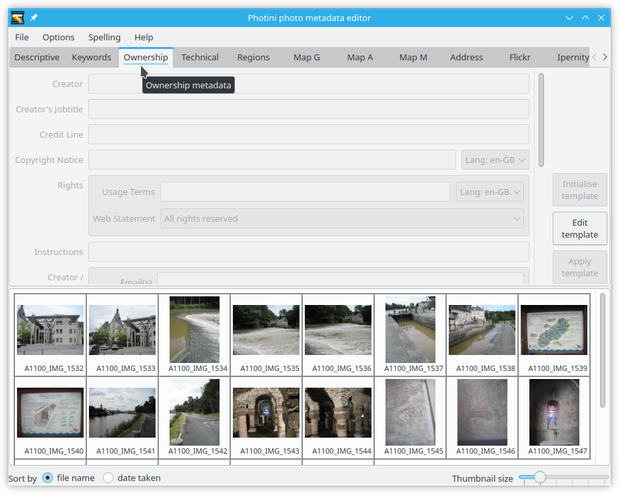Click Edit template button
Screen dimensions: 619x494
pos(580,229)
